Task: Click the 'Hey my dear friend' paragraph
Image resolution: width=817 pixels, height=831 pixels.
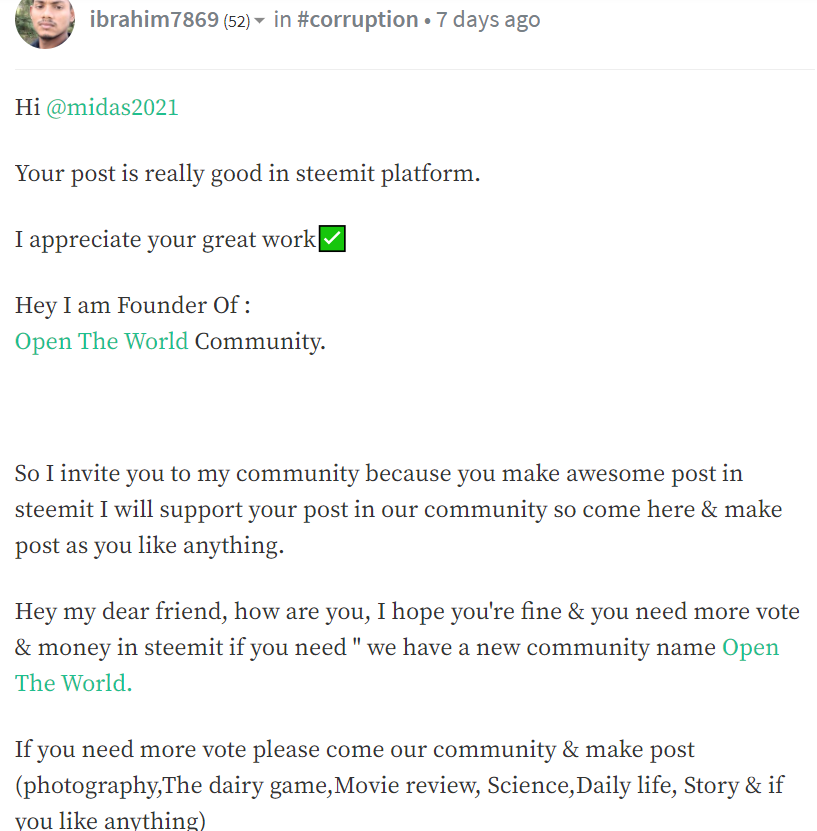Action: pos(407,647)
